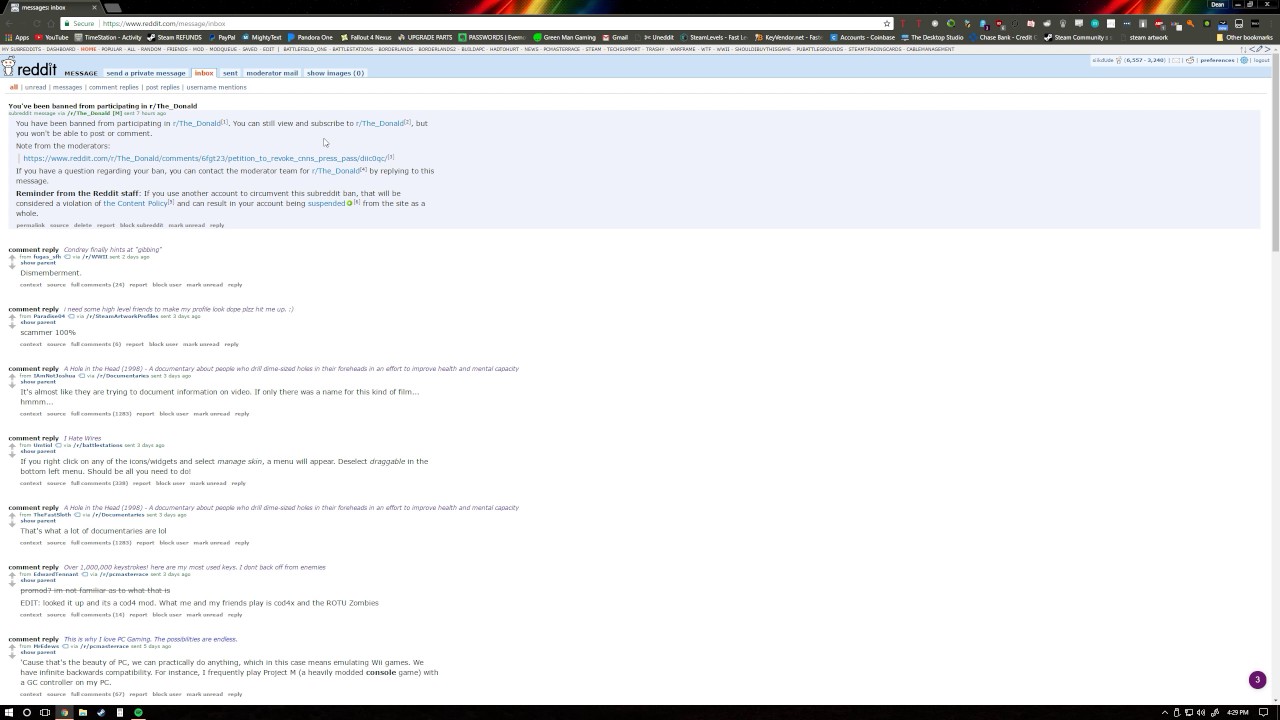Filter inbox by username mentions
The height and width of the screenshot is (720, 1280).
[216, 87]
